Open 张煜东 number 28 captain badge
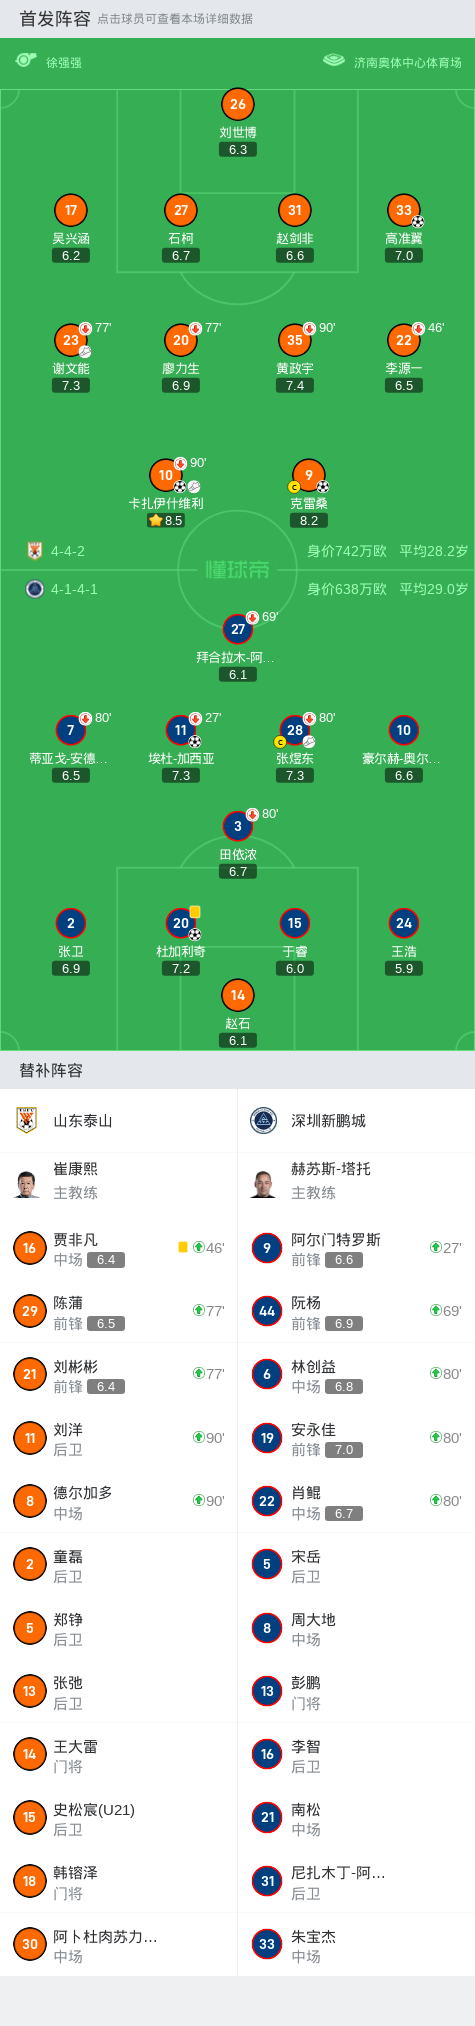Viewport: 475px width, 2026px height. coord(295,730)
